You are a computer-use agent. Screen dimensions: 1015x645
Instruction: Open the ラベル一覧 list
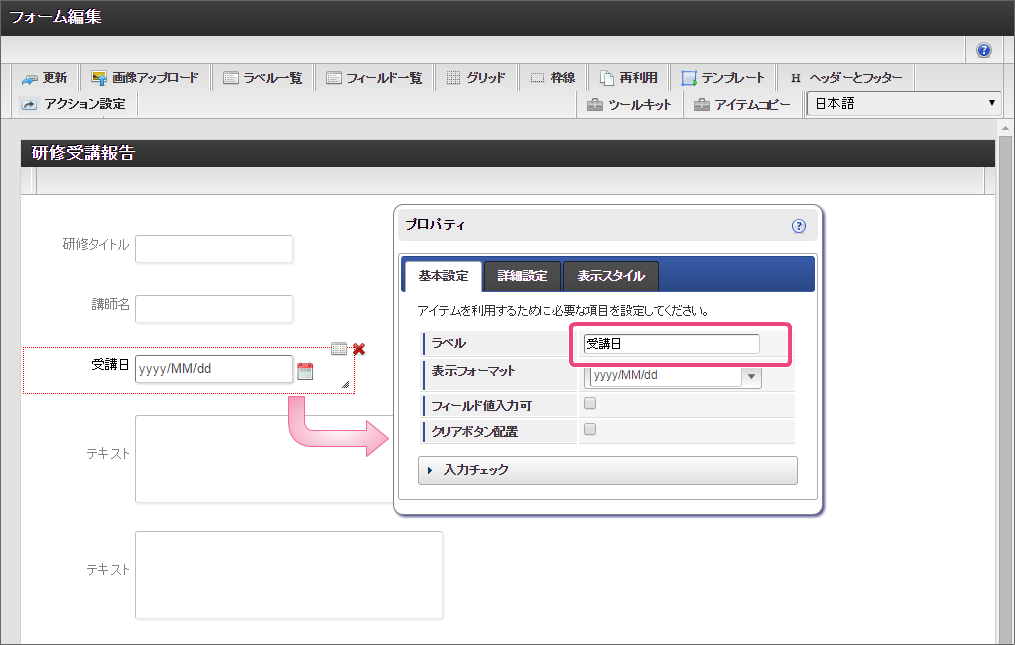(263, 78)
